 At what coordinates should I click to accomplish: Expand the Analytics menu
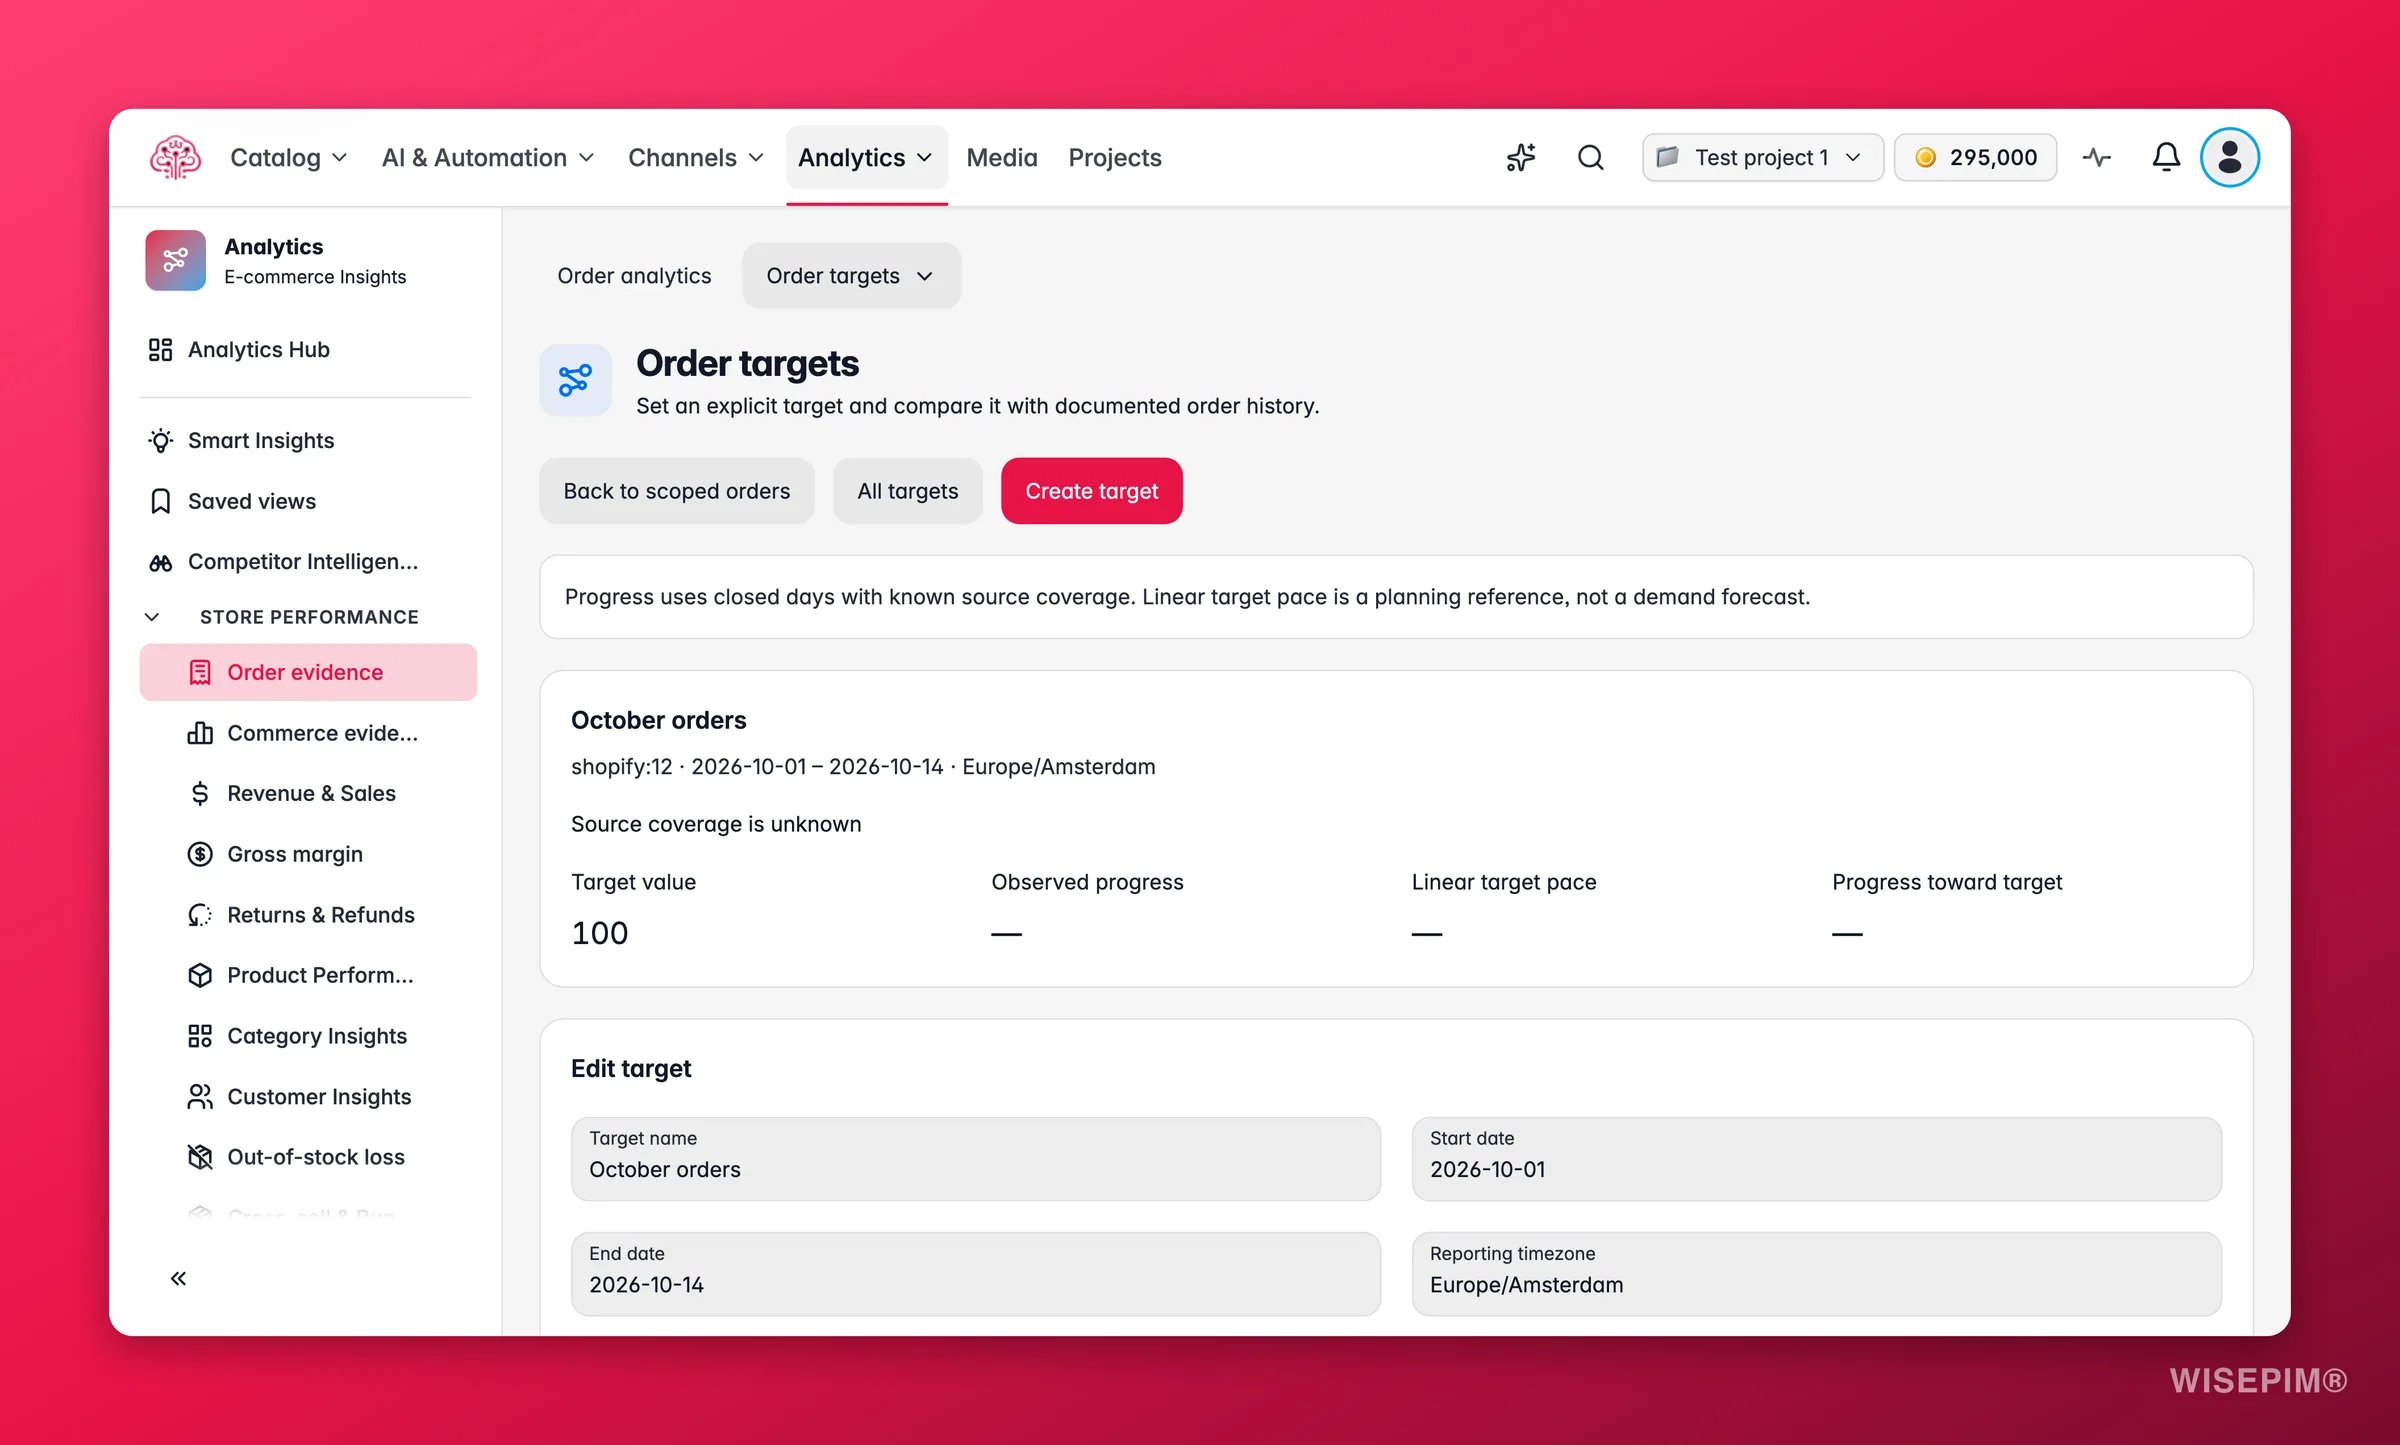[866, 157]
